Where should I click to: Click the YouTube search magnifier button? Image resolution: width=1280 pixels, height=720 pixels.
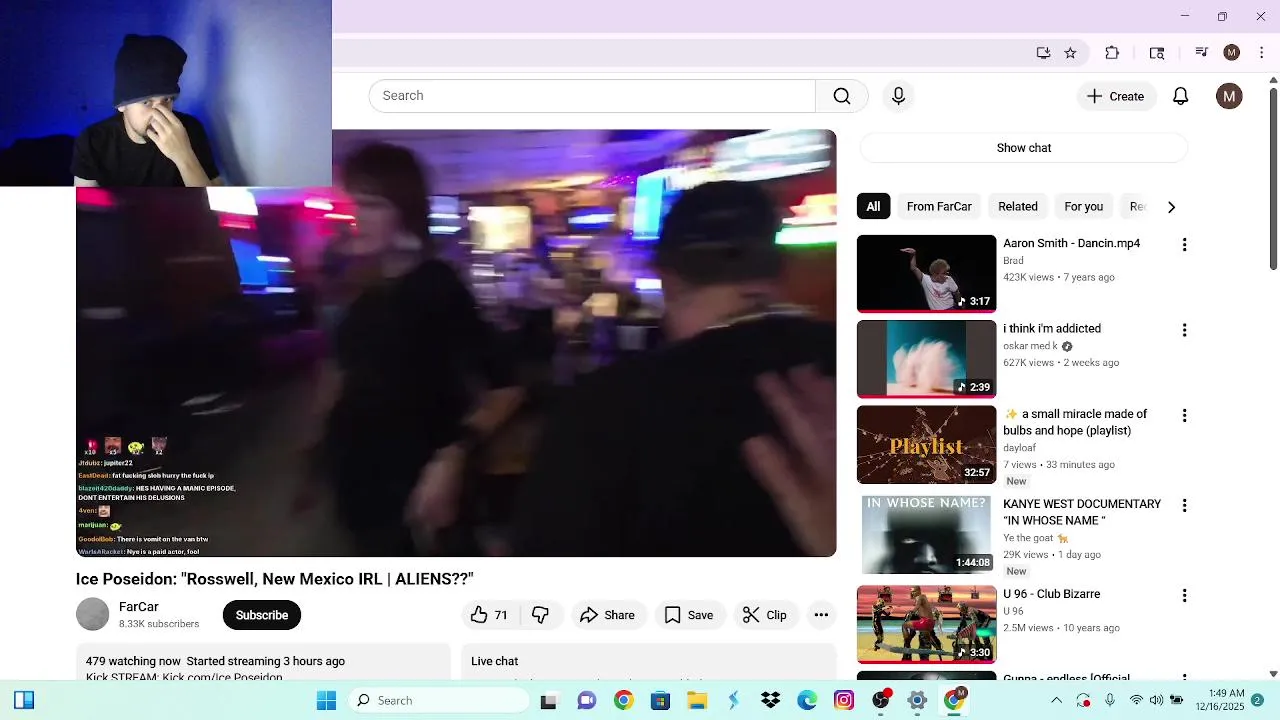tap(842, 96)
